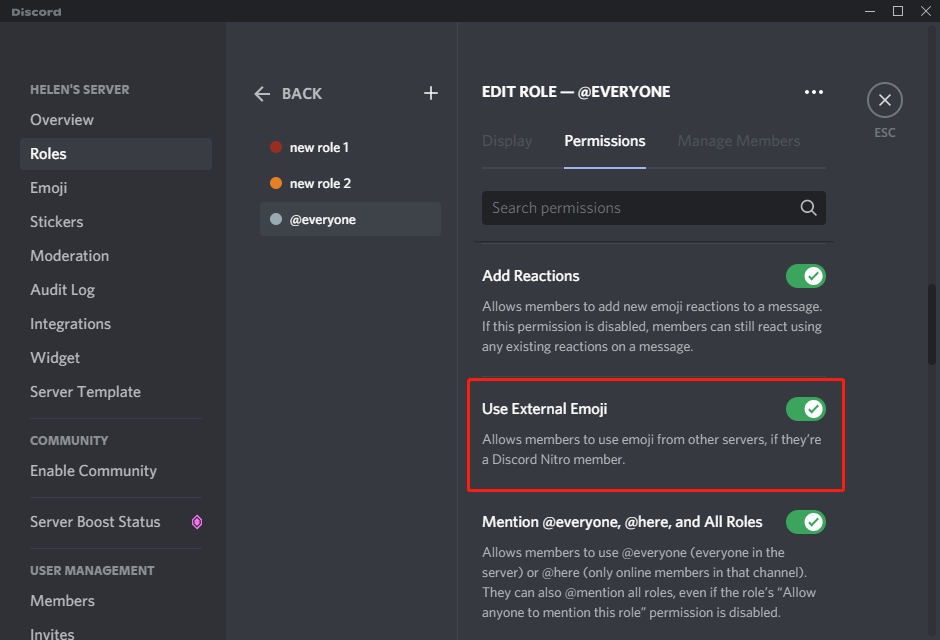940x640 pixels.
Task: Disable Mention @everyone, @here, and All Roles
Action: coord(805,521)
